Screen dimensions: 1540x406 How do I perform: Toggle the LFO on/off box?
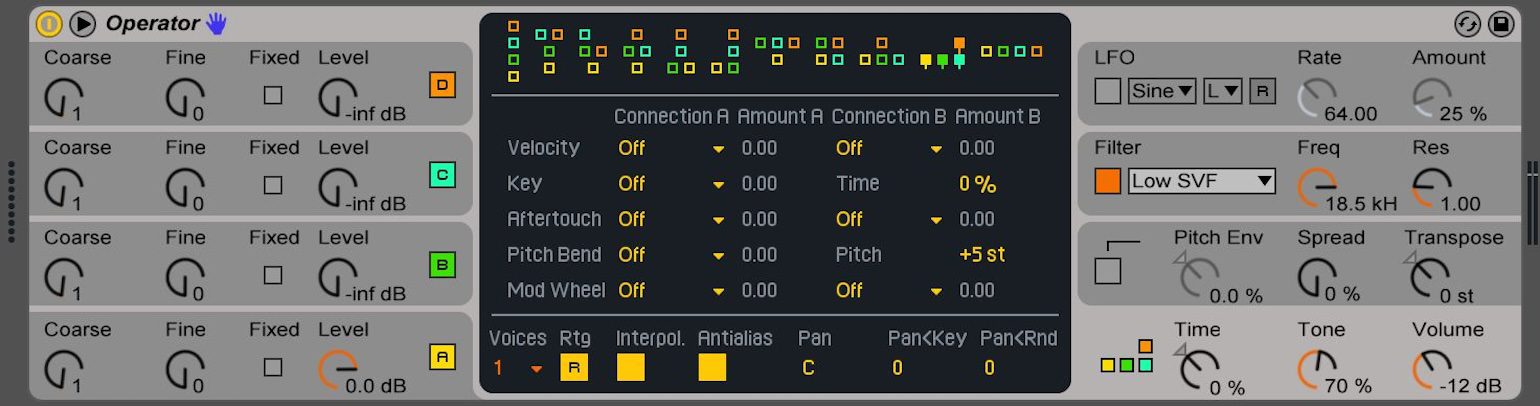click(1108, 91)
